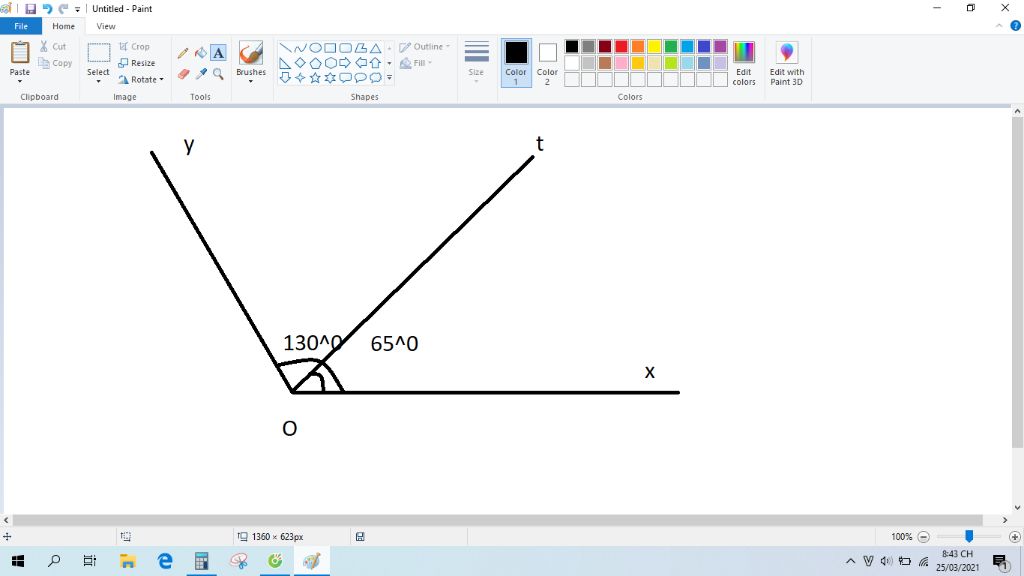This screenshot has width=1024, height=576.
Task: Choose the Hexagon shape
Action: (330, 63)
